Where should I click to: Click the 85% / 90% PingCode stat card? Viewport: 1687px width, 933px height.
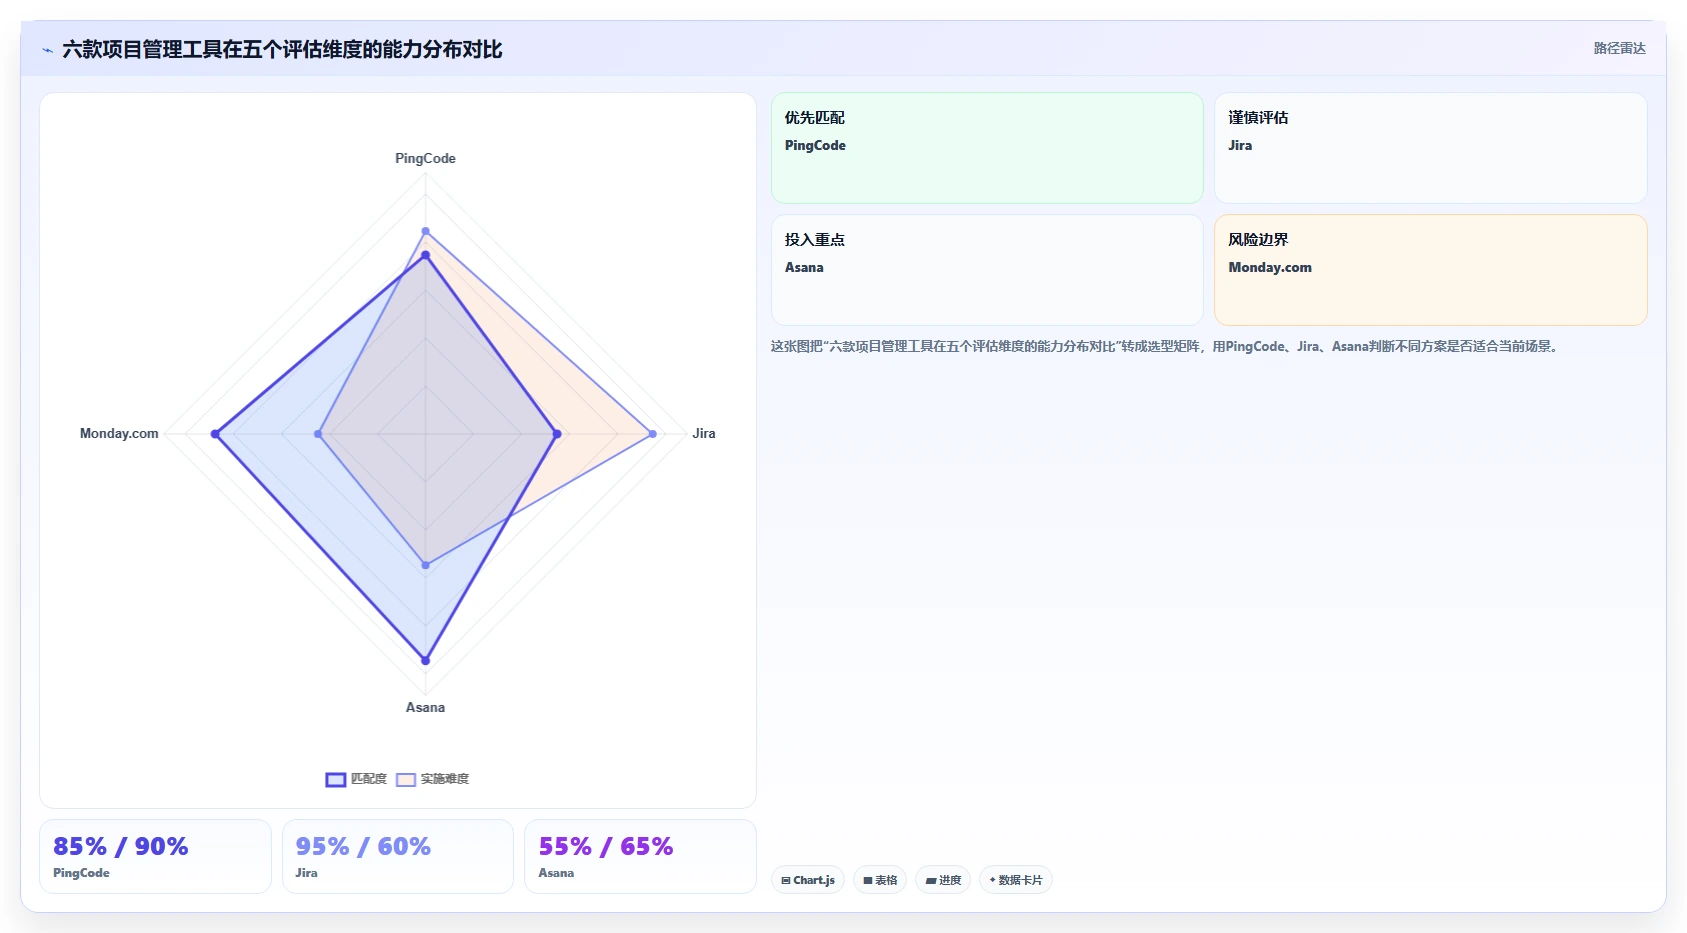155,857
